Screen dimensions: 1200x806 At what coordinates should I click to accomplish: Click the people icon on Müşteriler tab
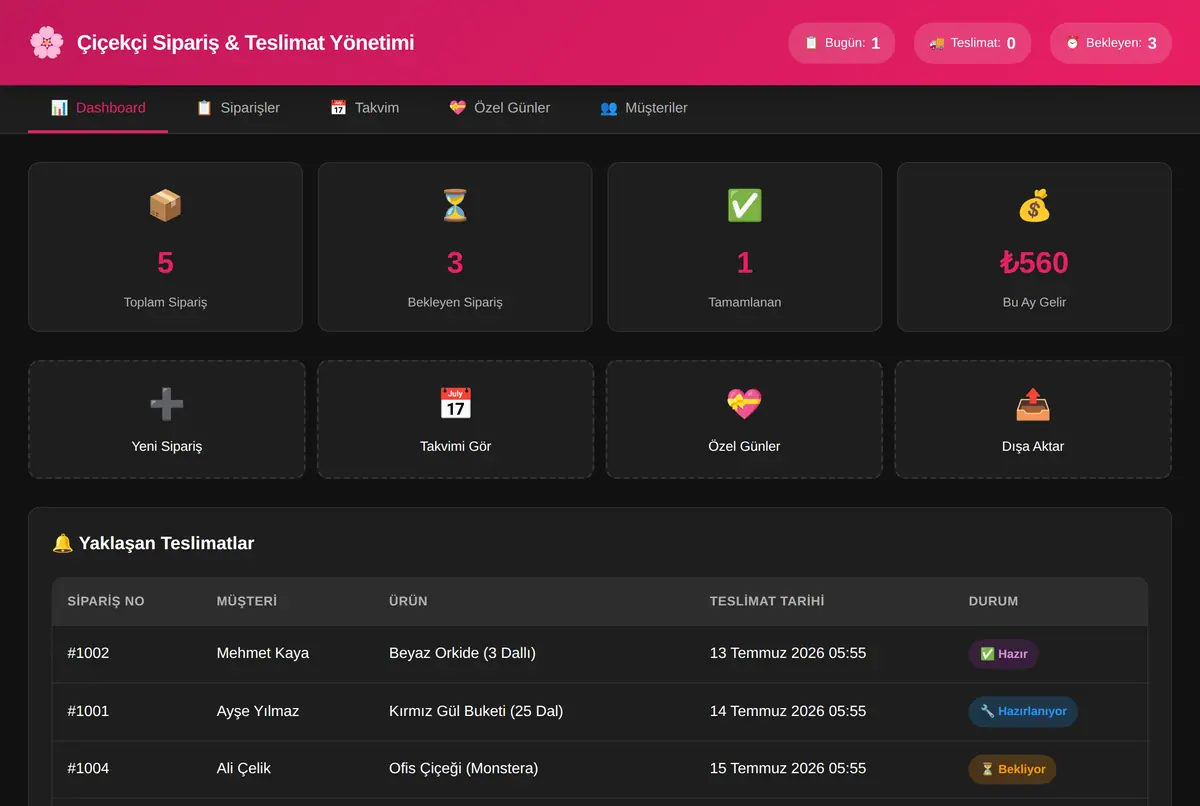[x=608, y=108]
